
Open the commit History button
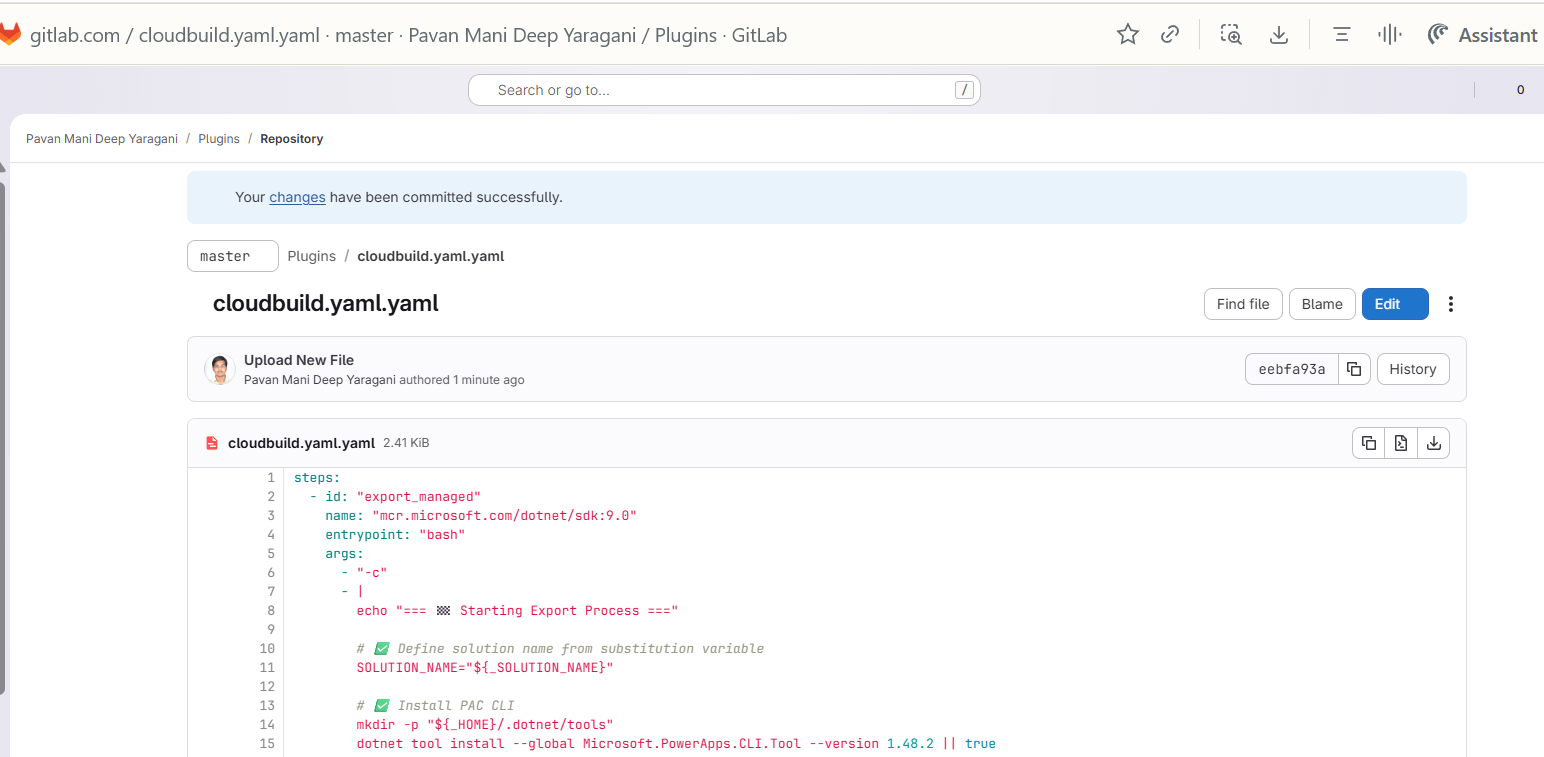(1412, 369)
